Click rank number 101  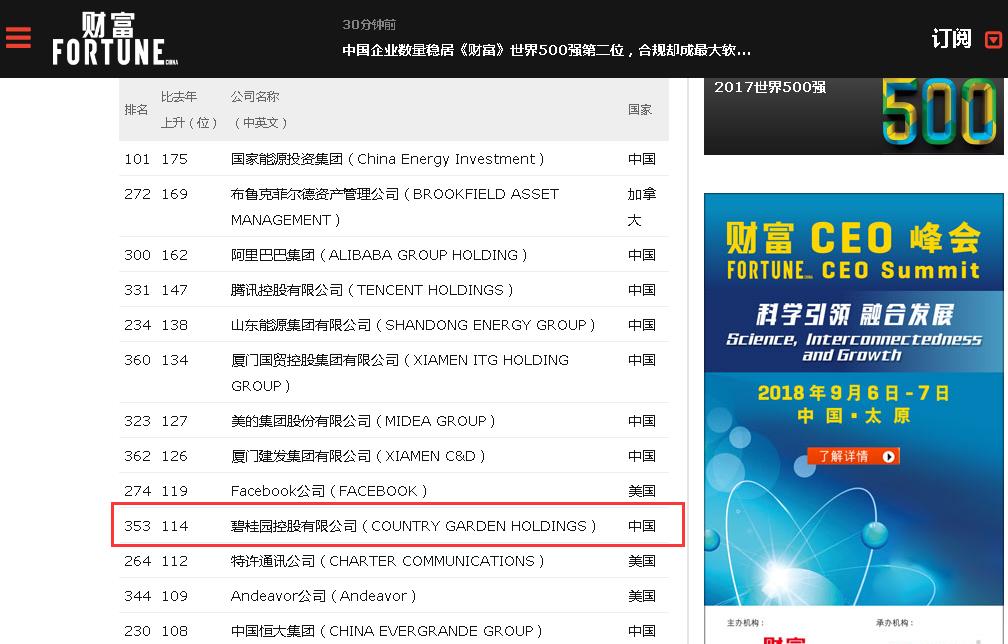[x=137, y=159]
